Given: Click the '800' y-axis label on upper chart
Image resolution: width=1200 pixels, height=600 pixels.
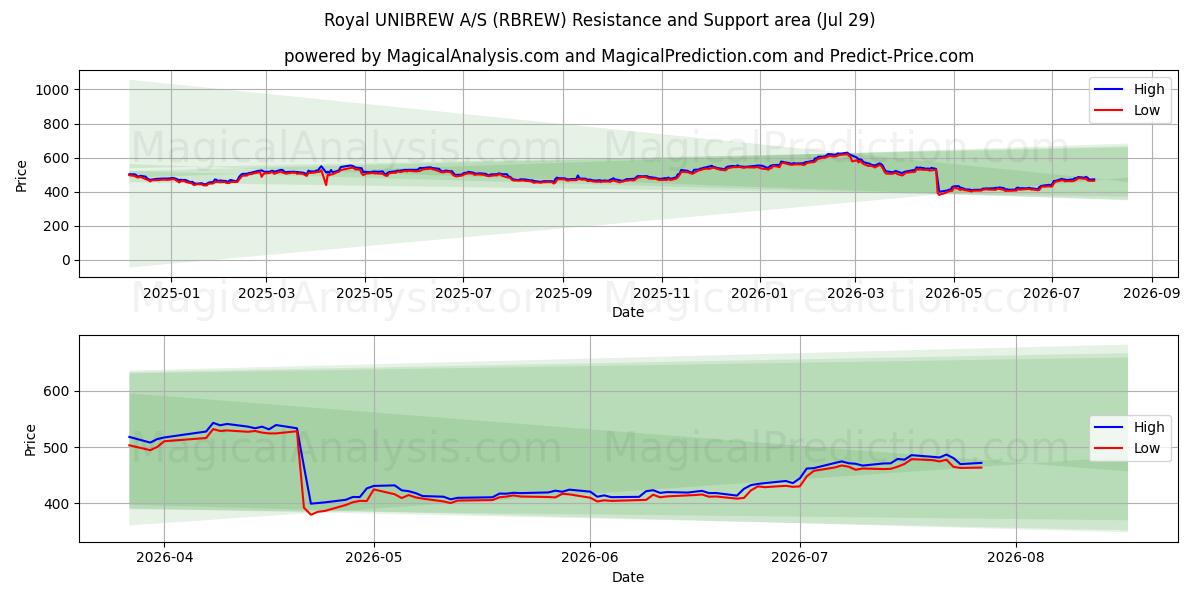Looking at the screenshot, I should point(56,124).
